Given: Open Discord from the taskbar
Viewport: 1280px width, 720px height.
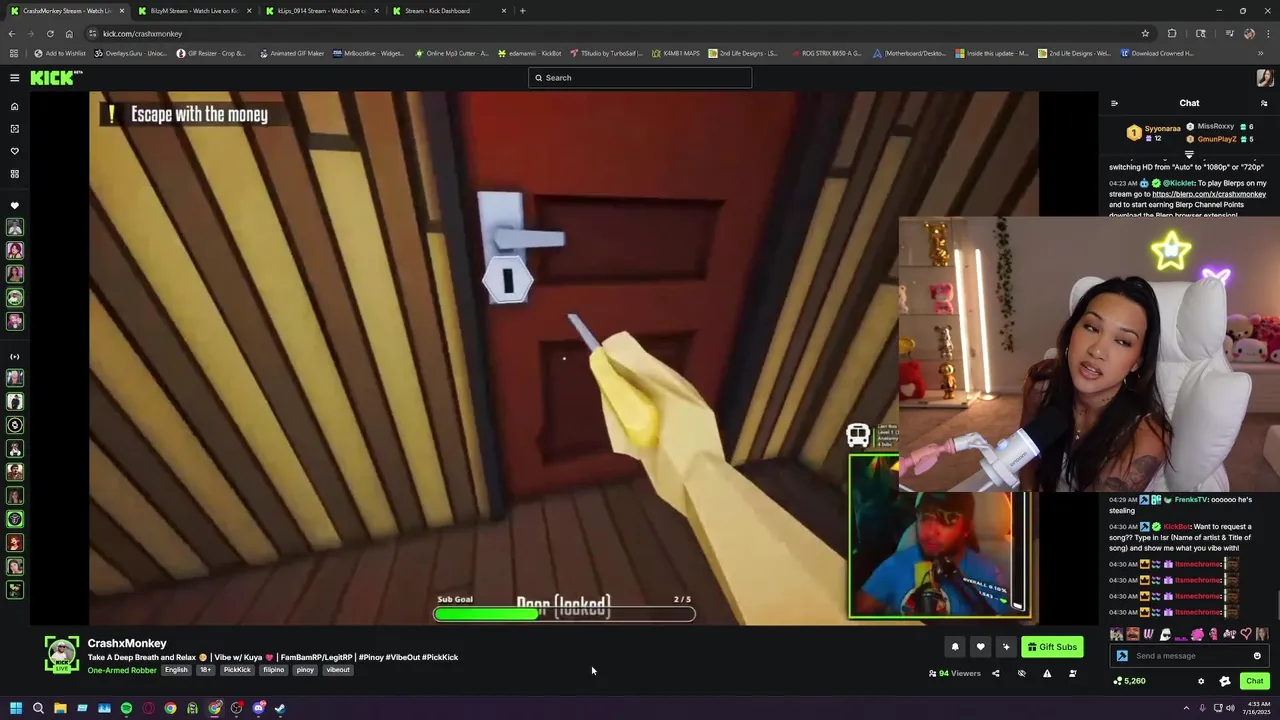Looking at the screenshot, I should [258, 708].
